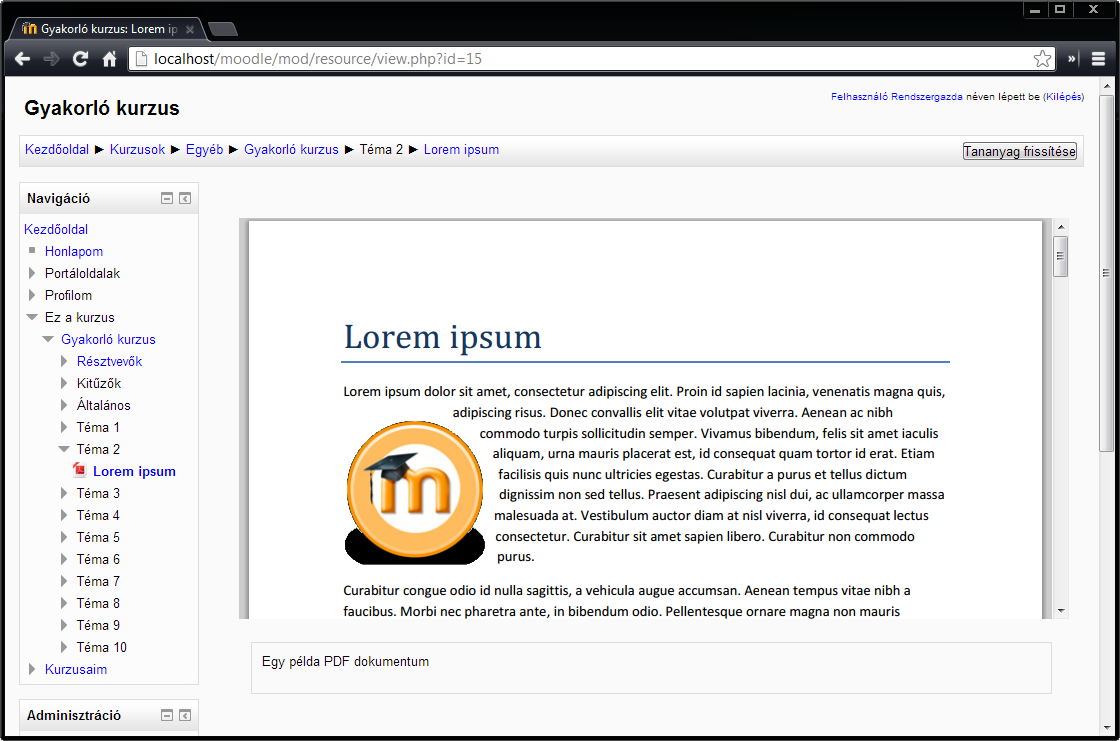Expand Téma 6 in navigation

[64, 560]
